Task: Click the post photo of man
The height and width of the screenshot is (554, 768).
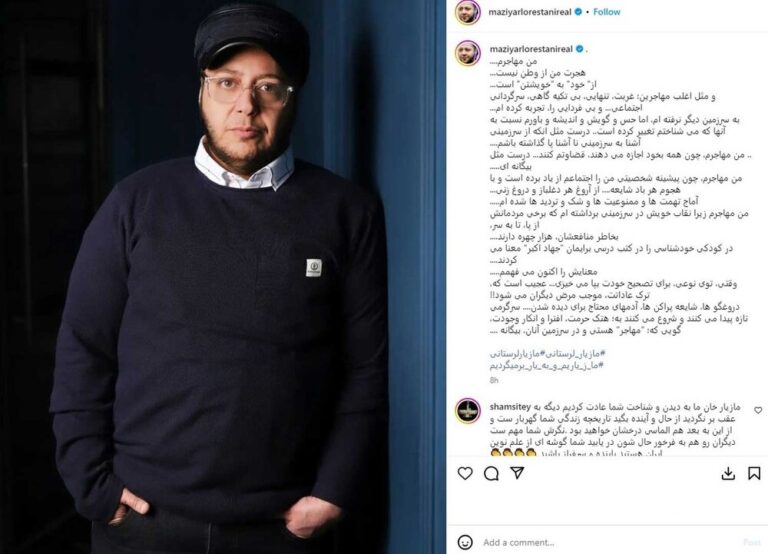Action: coord(223,277)
